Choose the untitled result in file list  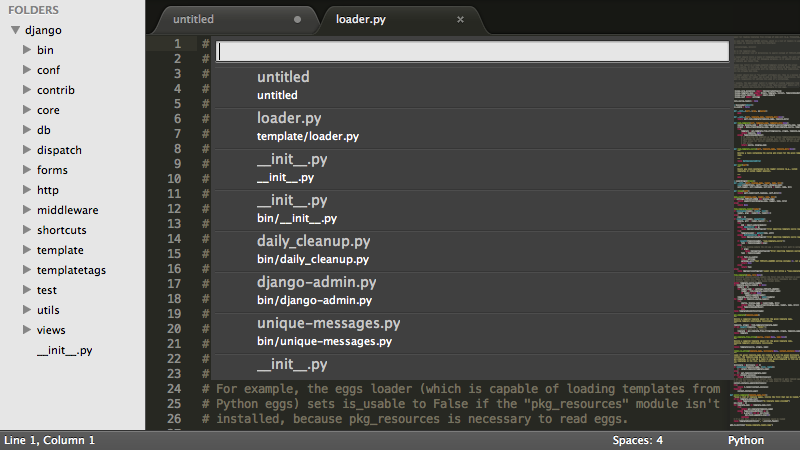coord(472,86)
